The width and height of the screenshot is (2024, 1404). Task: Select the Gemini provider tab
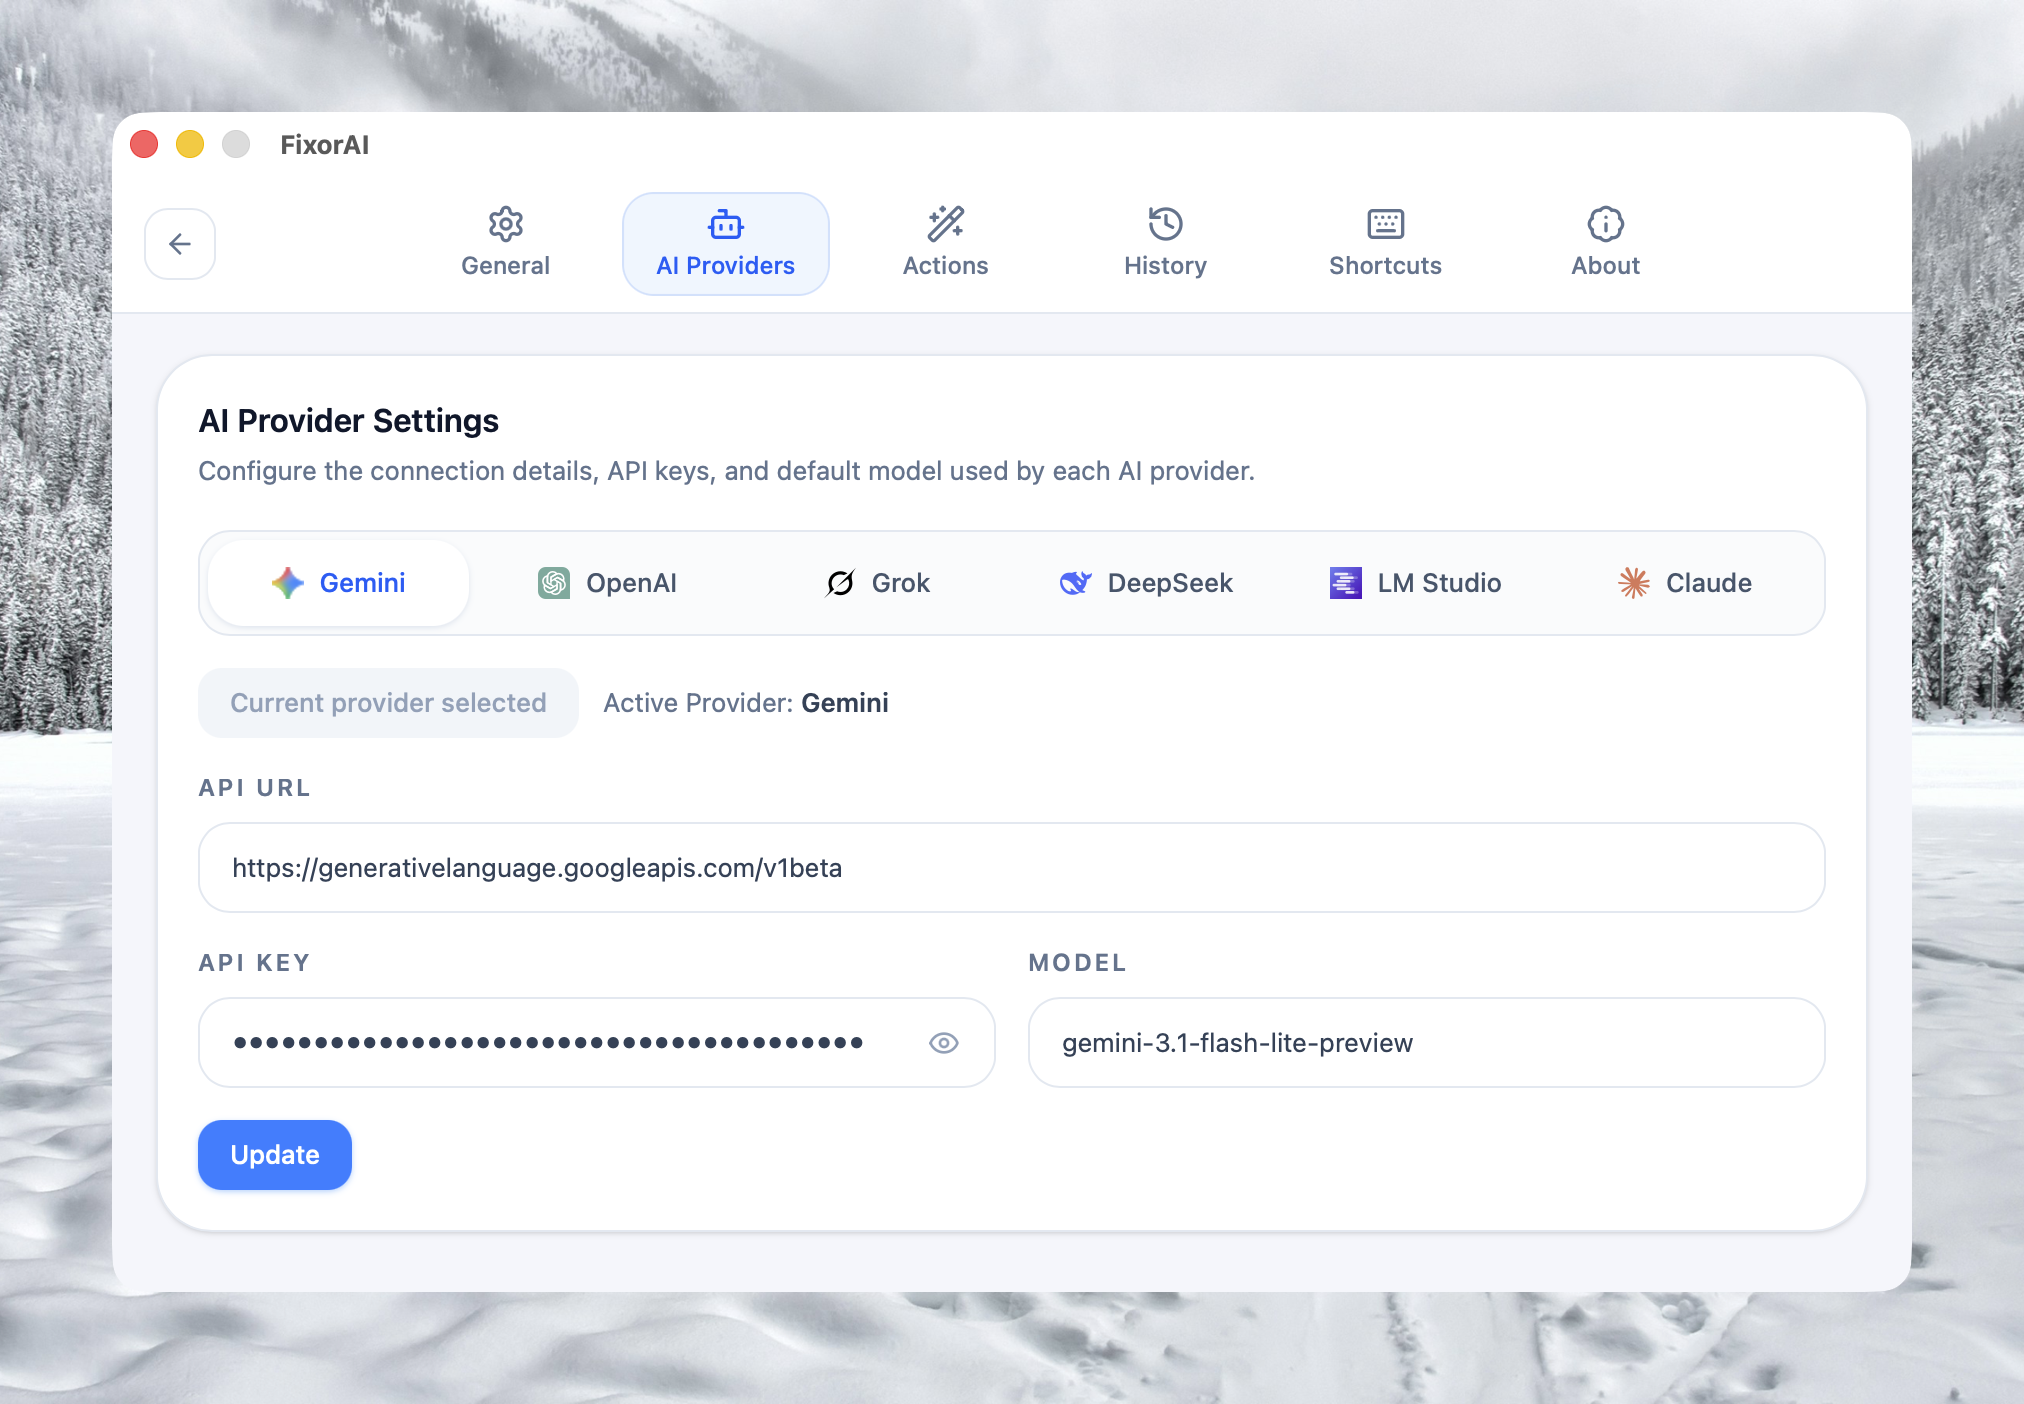click(x=338, y=583)
